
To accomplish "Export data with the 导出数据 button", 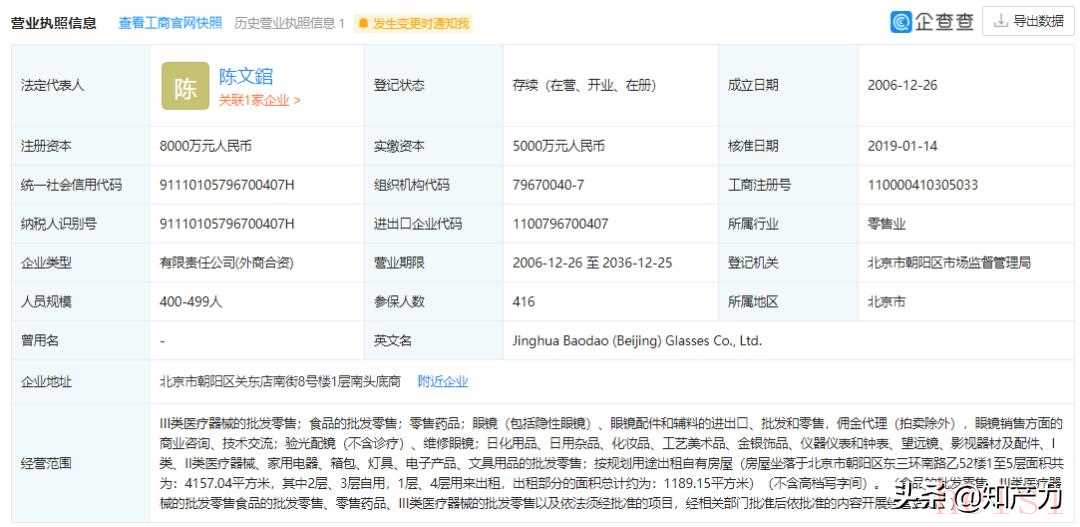I will coord(1027,21).
